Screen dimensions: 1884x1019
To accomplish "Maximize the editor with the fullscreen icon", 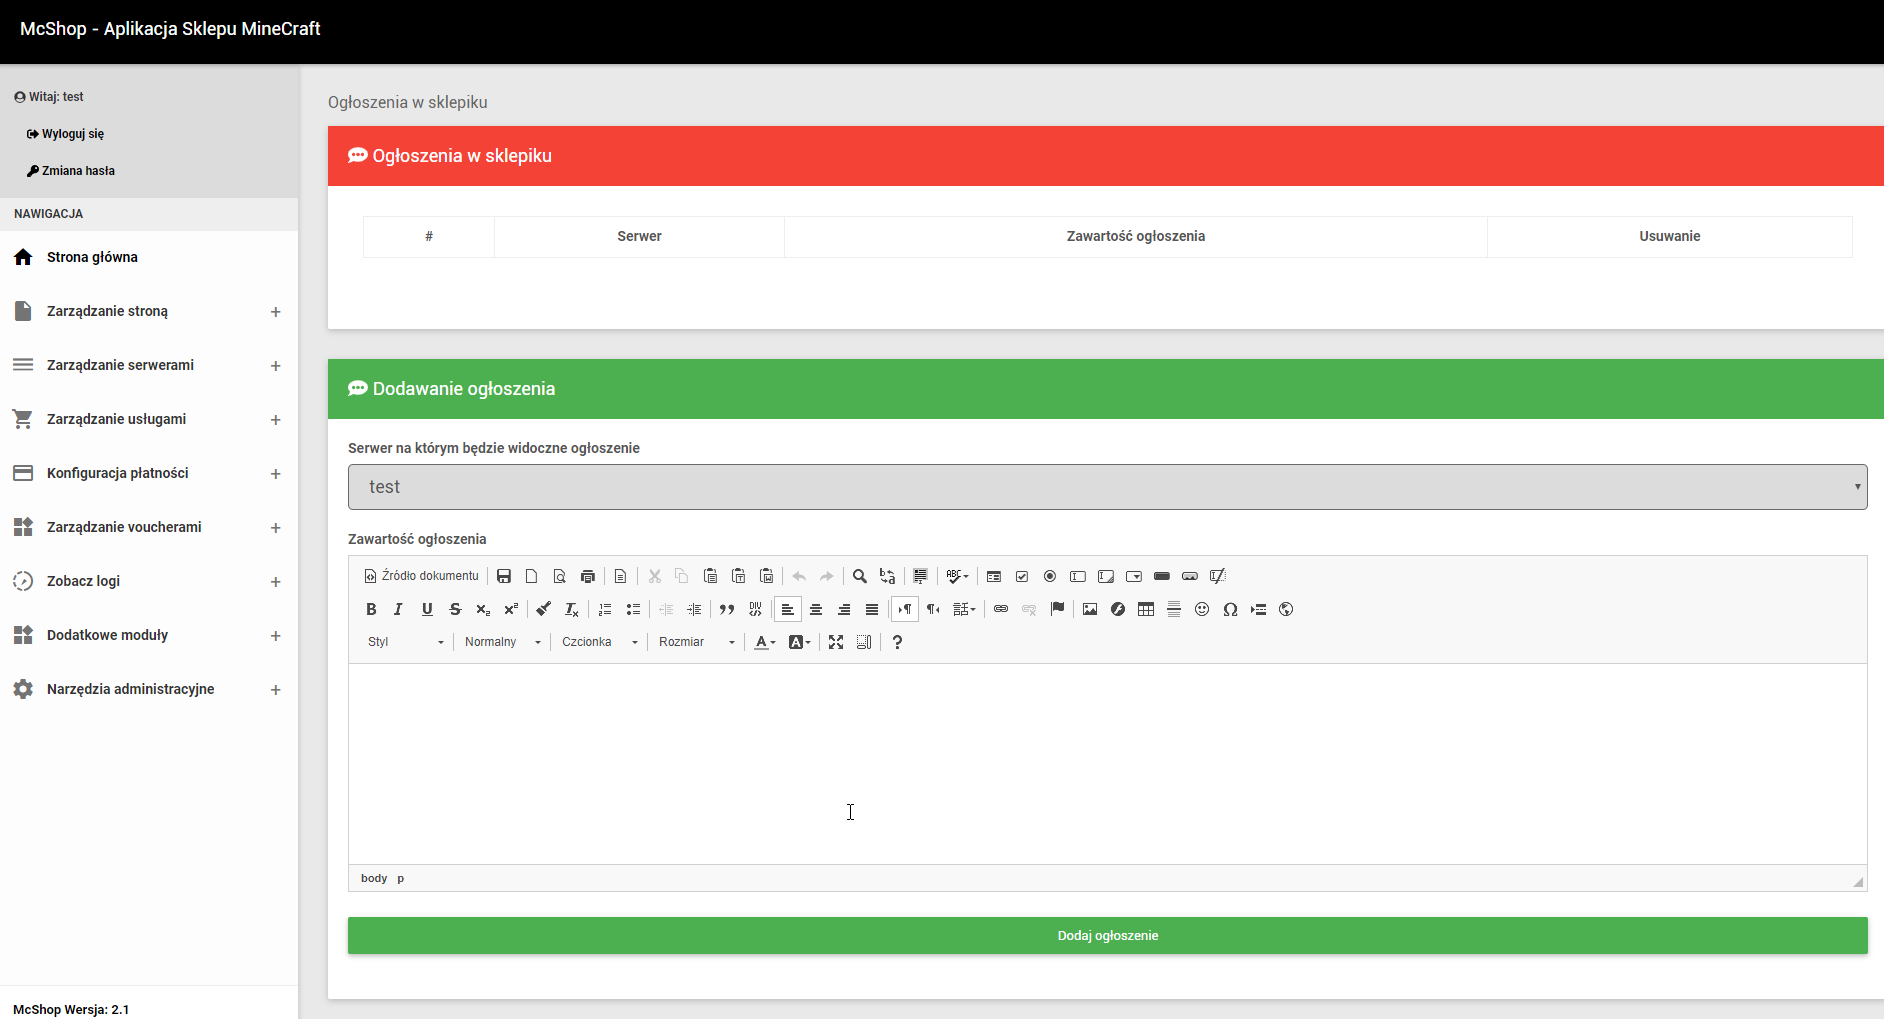I will click(x=836, y=642).
